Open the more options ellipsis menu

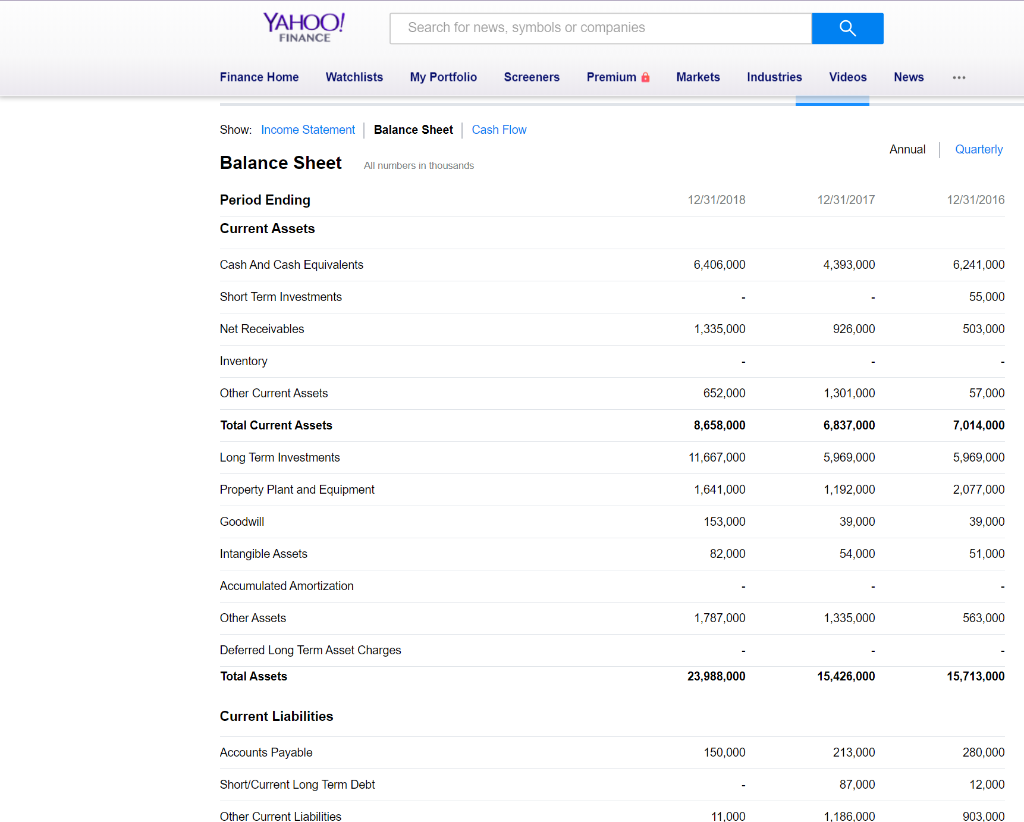(959, 77)
